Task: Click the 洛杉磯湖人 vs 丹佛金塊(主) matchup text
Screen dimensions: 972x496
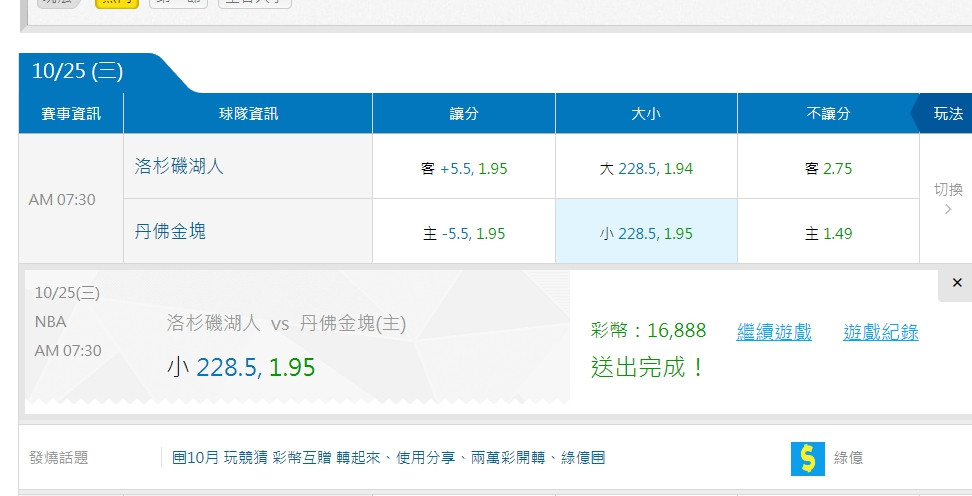Action: point(286,323)
